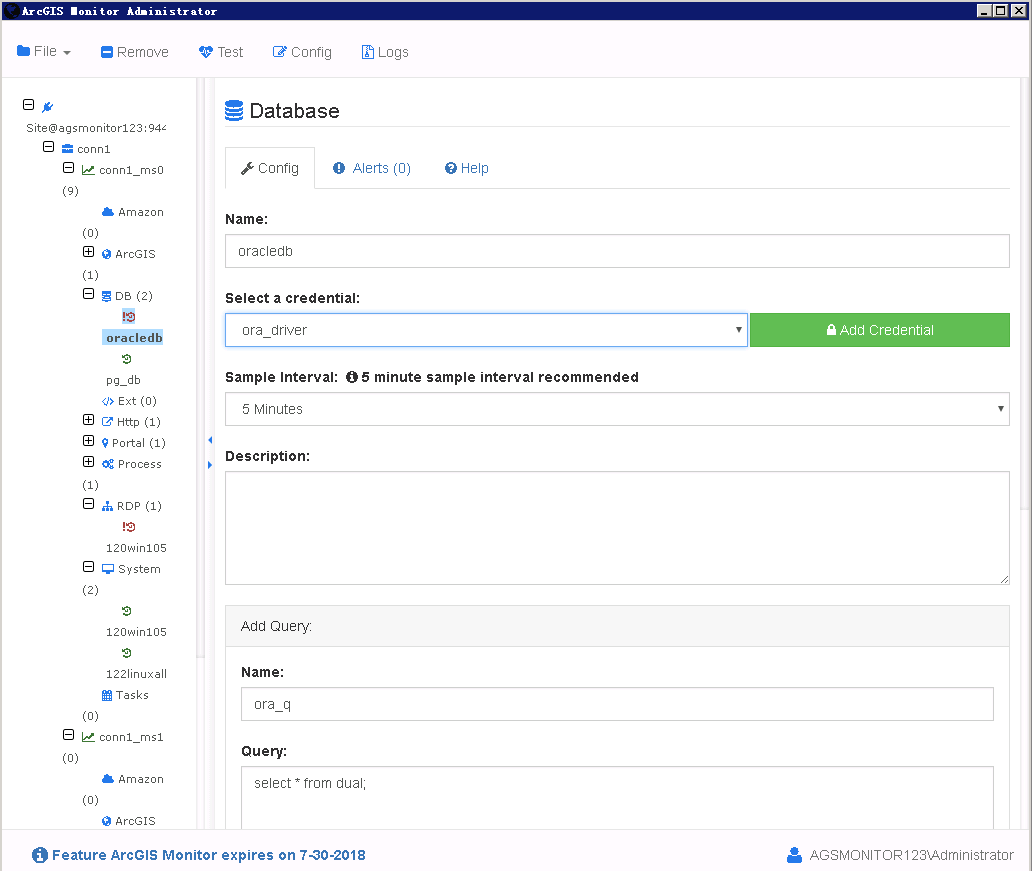This screenshot has width=1032, height=871.
Task: Click the Database stack icon in heading
Action: pos(234,111)
